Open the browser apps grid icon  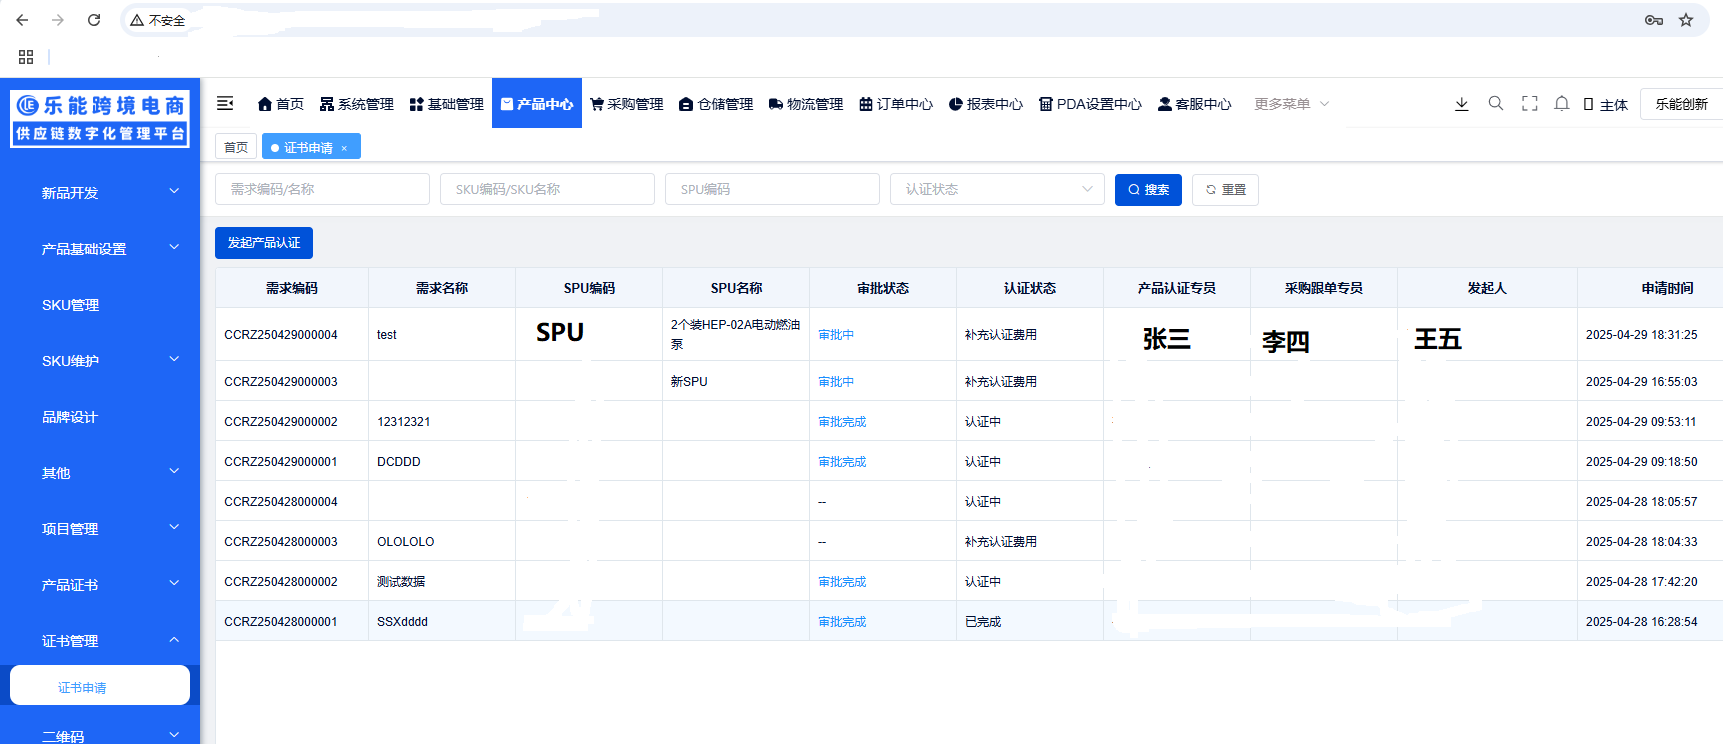click(26, 57)
